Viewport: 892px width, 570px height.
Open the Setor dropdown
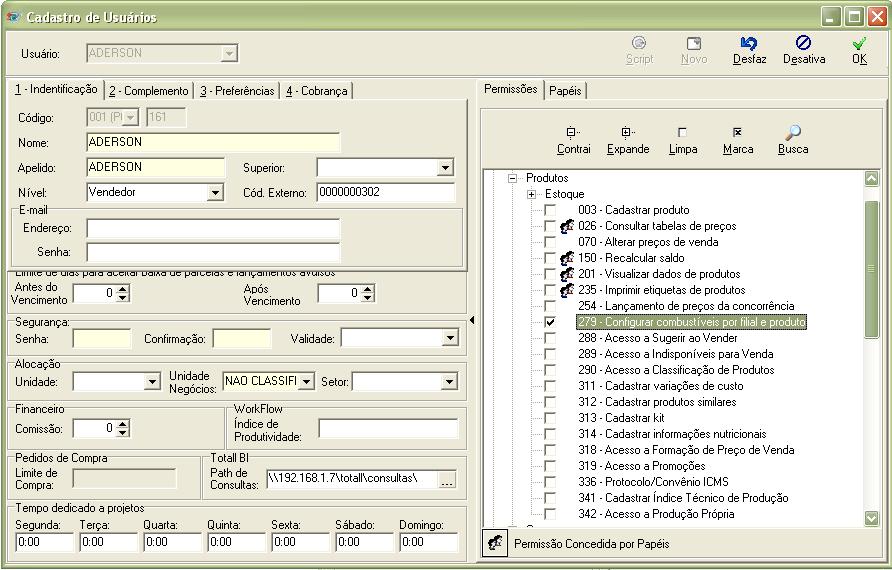coord(449,381)
